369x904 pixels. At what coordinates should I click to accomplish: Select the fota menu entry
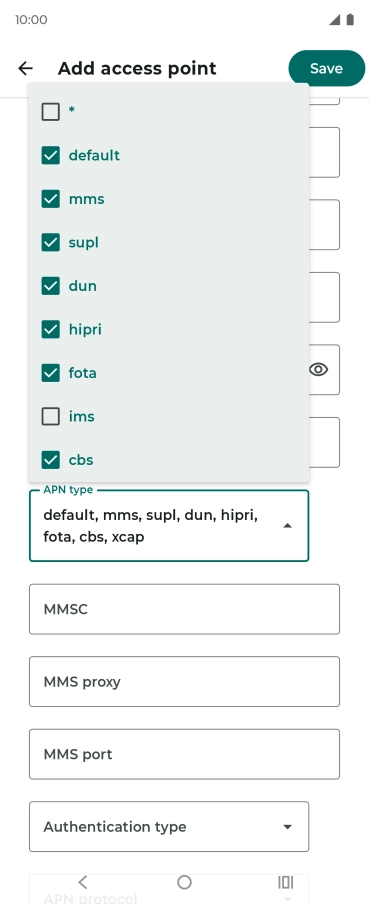pos(169,373)
